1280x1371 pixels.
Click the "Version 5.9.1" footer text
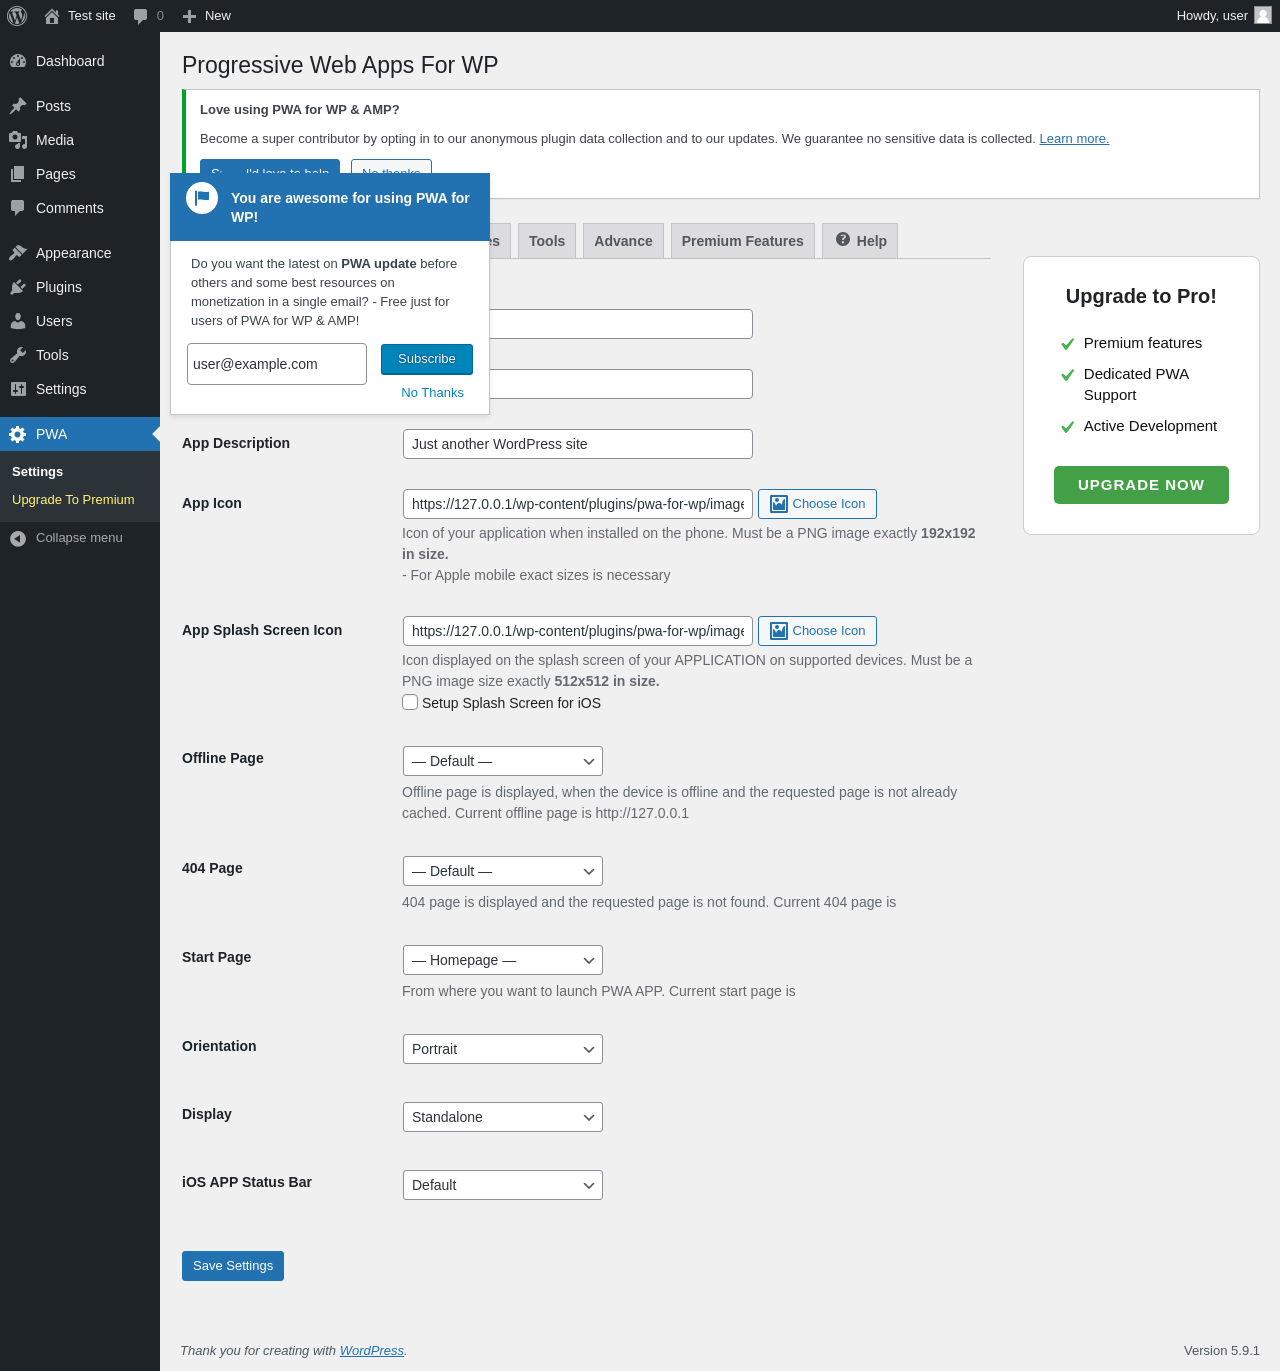[1222, 1351]
